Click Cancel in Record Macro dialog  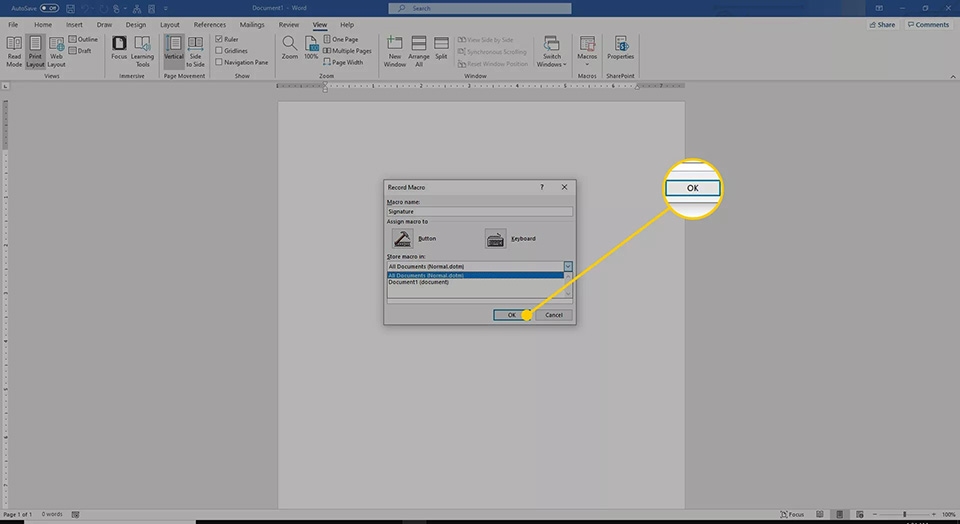pos(553,315)
